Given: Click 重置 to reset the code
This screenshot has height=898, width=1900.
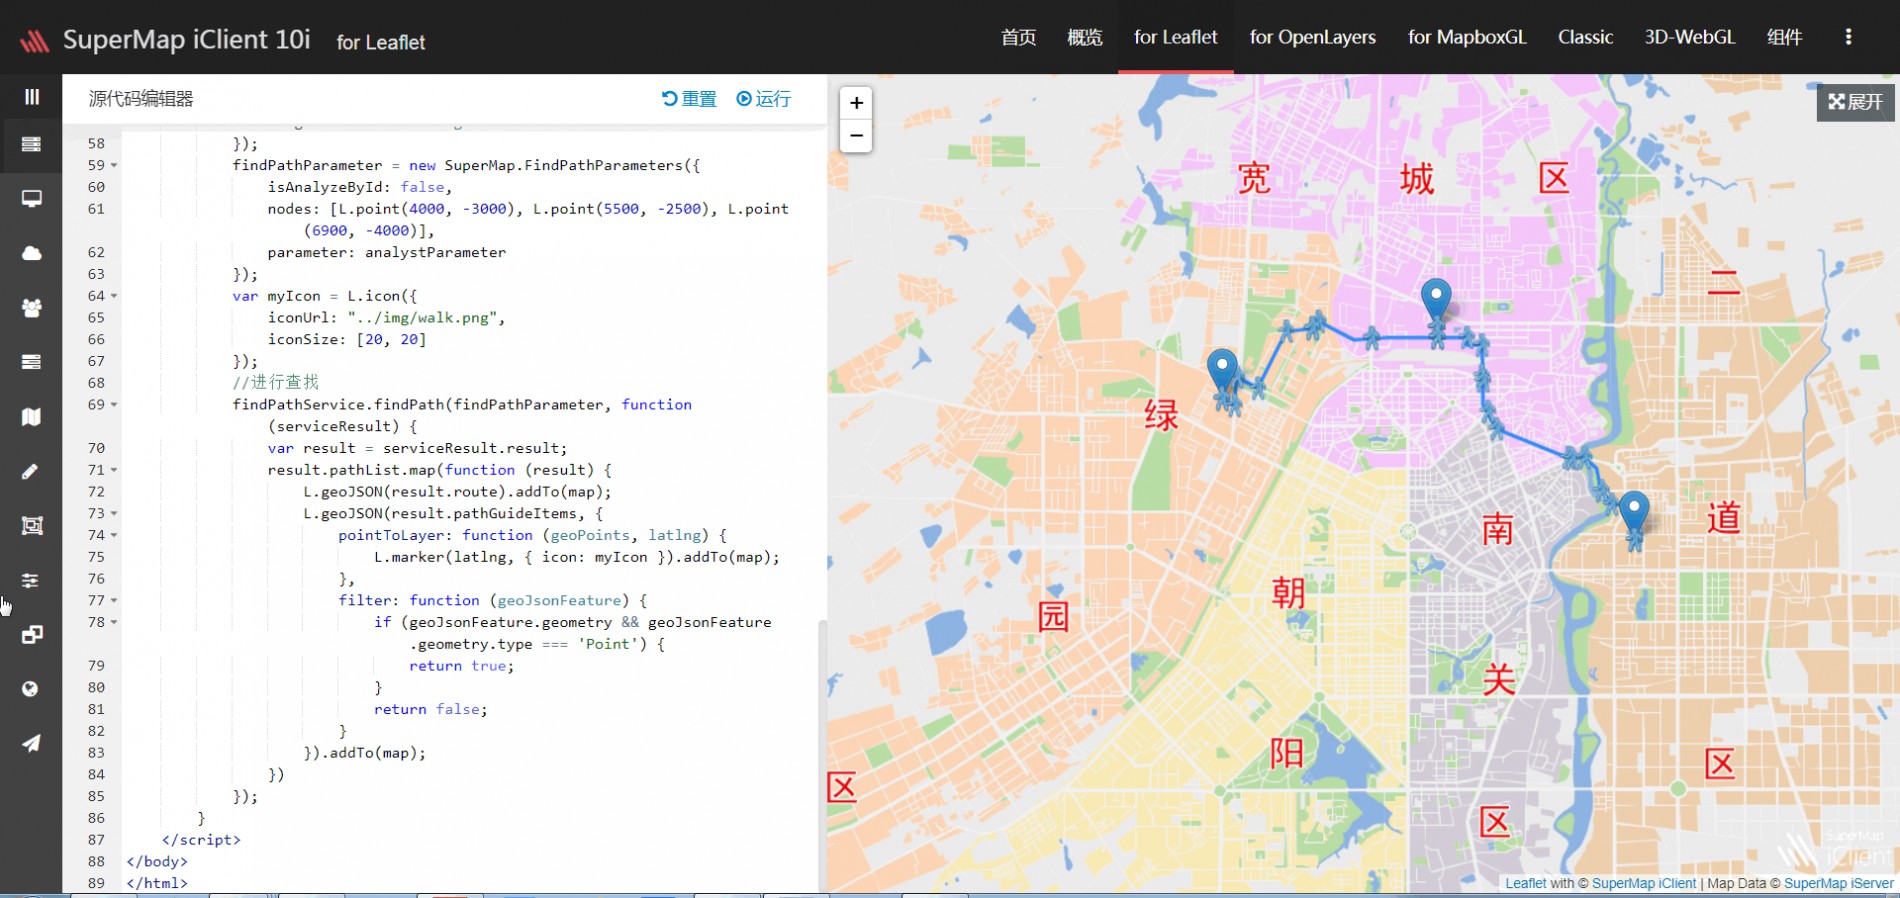Looking at the screenshot, I should tap(689, 99).
